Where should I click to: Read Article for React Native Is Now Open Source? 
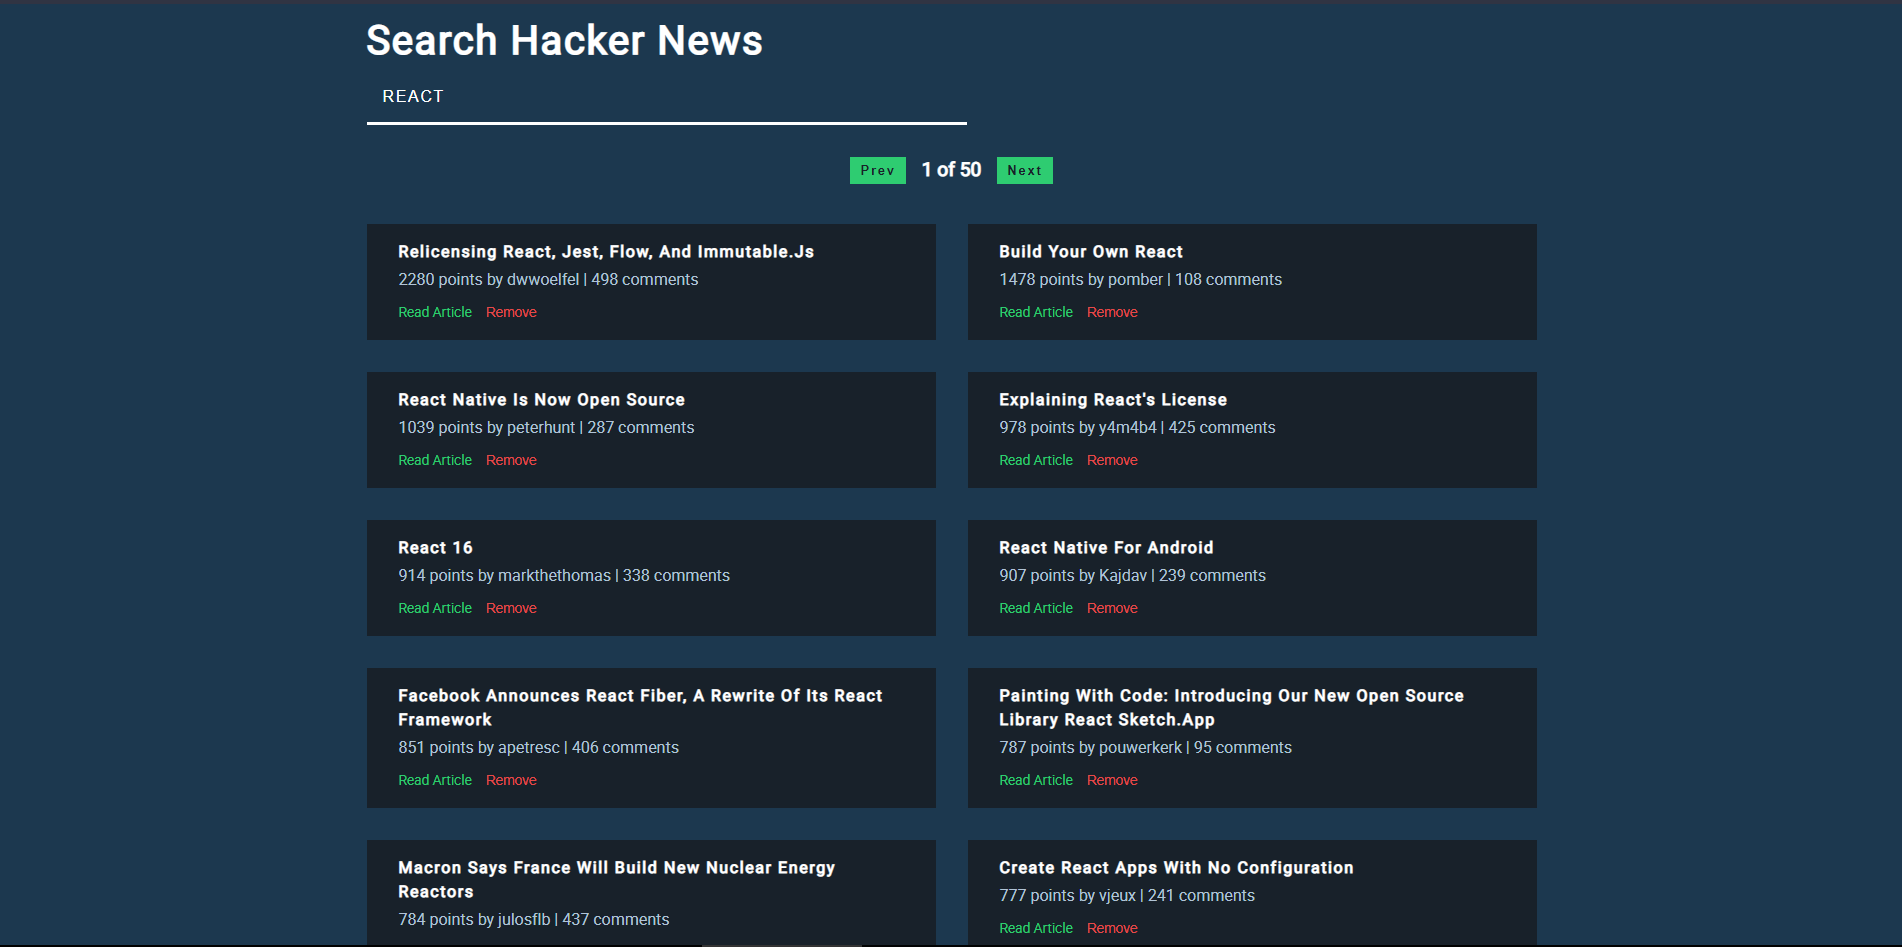click(435, 460)
